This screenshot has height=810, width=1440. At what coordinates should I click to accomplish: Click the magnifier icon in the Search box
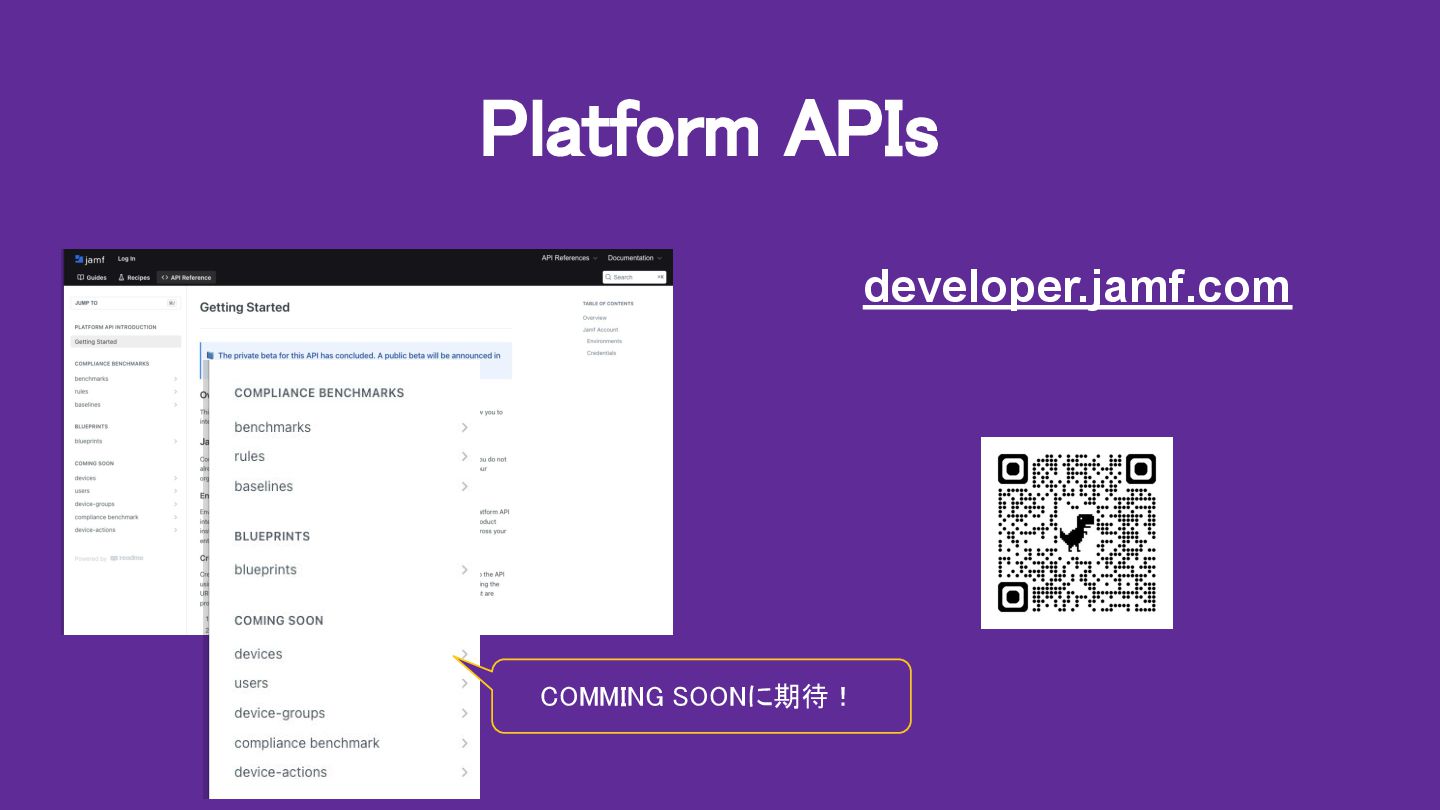point(608,277)
